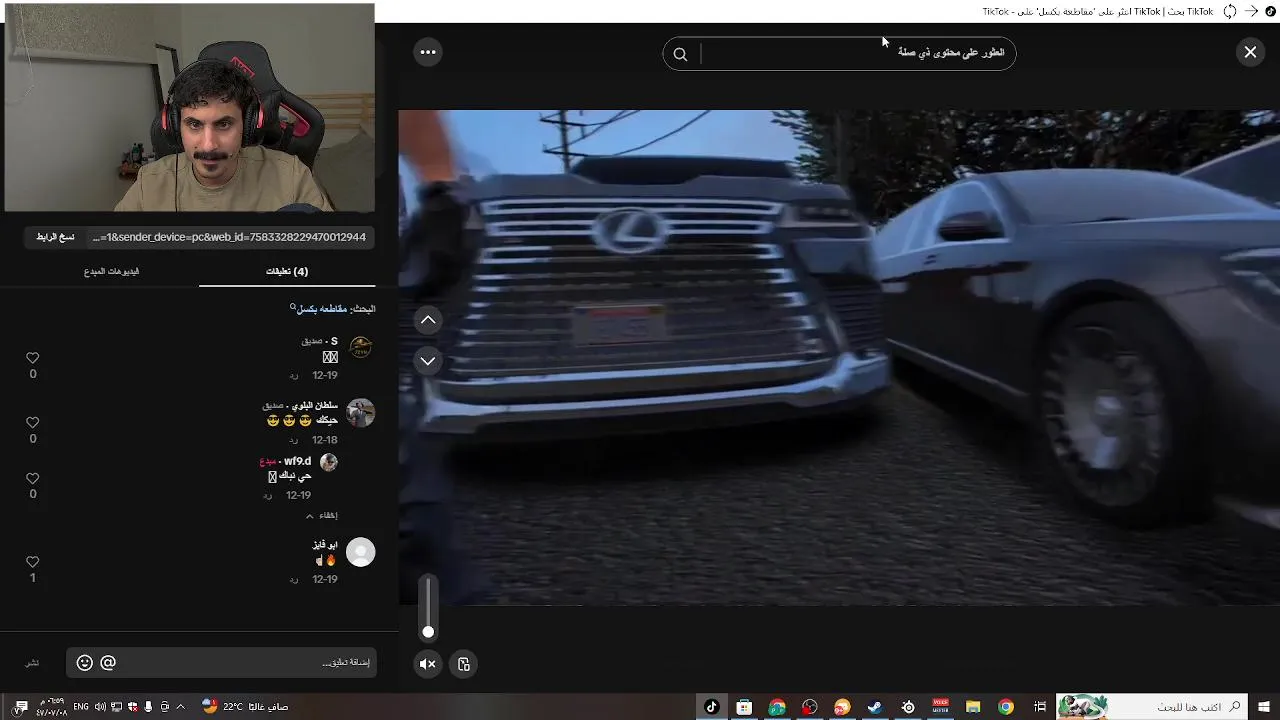Click the video URL text with sender_device
The width and height of the screenshot is (1280, 720).
[229, 237]
